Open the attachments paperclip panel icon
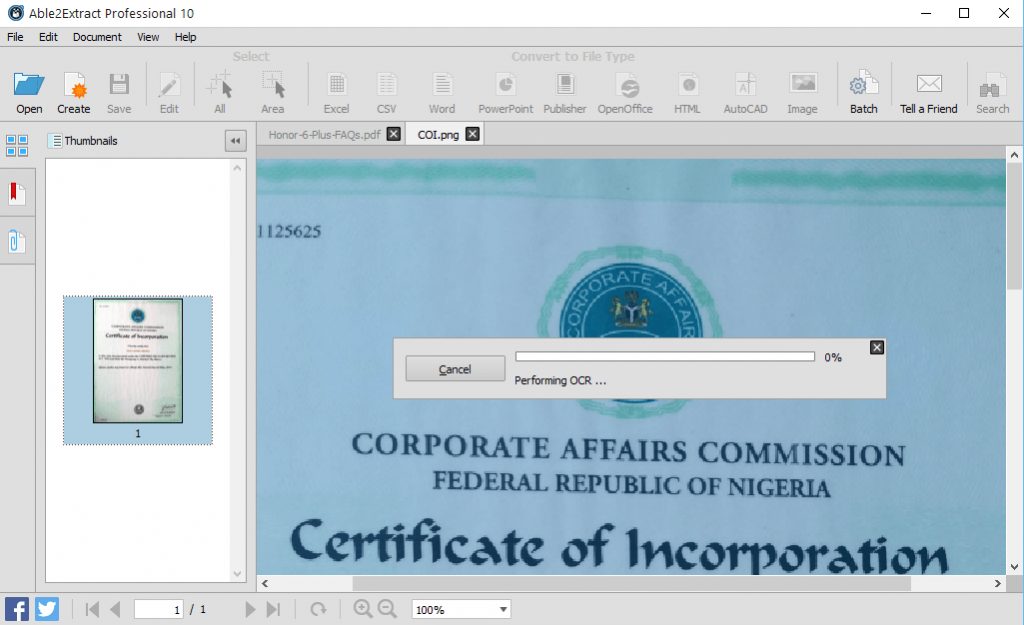Image resolution: width=1024 pixels, height=625 pixels. tap(17, 242)
